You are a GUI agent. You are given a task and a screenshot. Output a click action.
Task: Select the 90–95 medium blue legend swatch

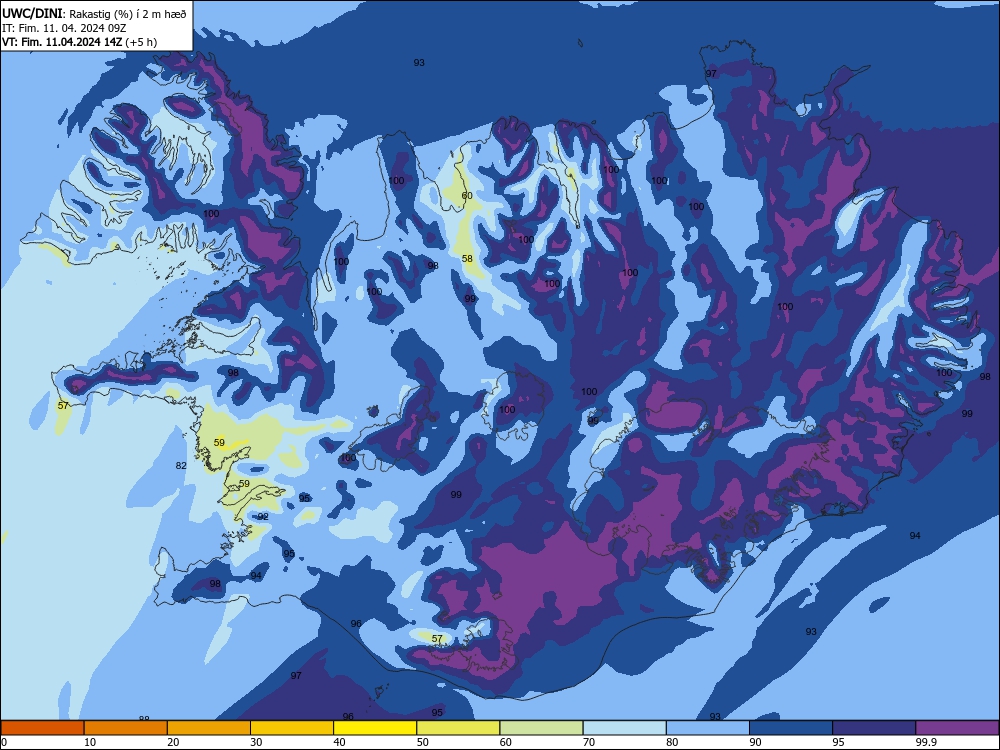pyautogui.click(x=791, y=728)
